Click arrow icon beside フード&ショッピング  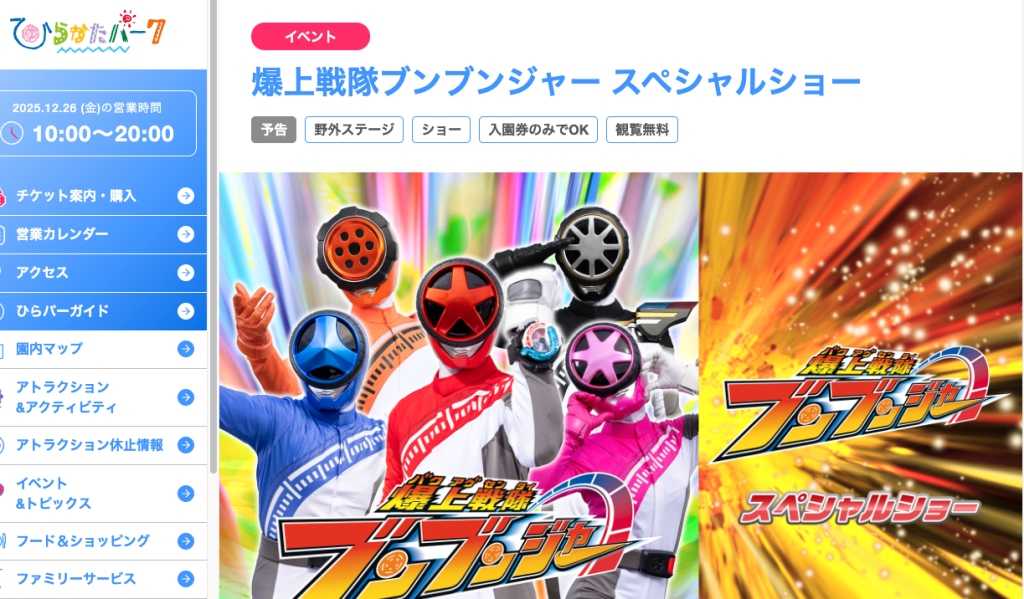(185, 541)
